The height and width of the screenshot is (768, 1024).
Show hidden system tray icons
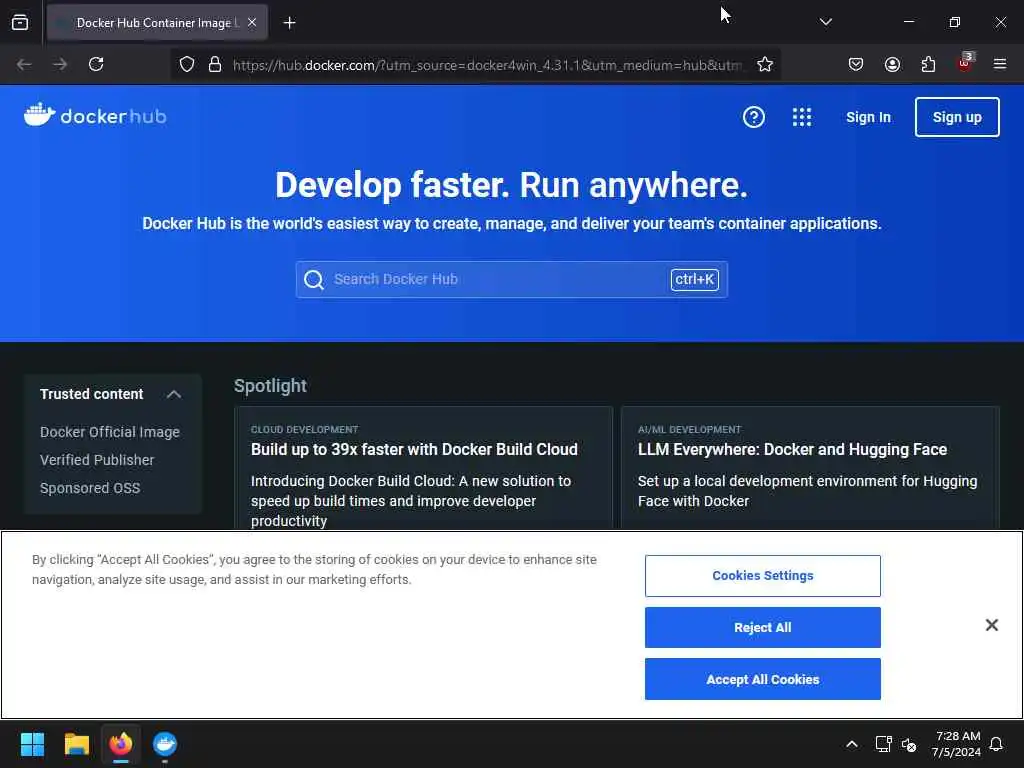point(852,744)
